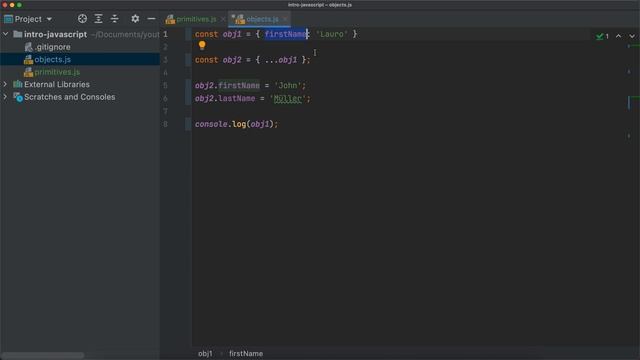Viewport: 640px width, 360px height.
Task: Select intro-javascript root folder
Action: 56,34
